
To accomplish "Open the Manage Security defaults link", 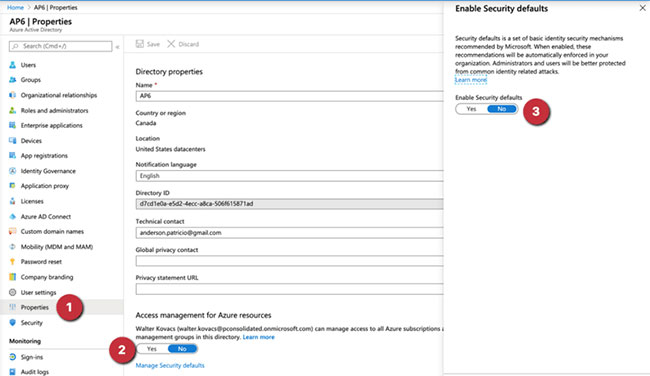I will (170, 365).
